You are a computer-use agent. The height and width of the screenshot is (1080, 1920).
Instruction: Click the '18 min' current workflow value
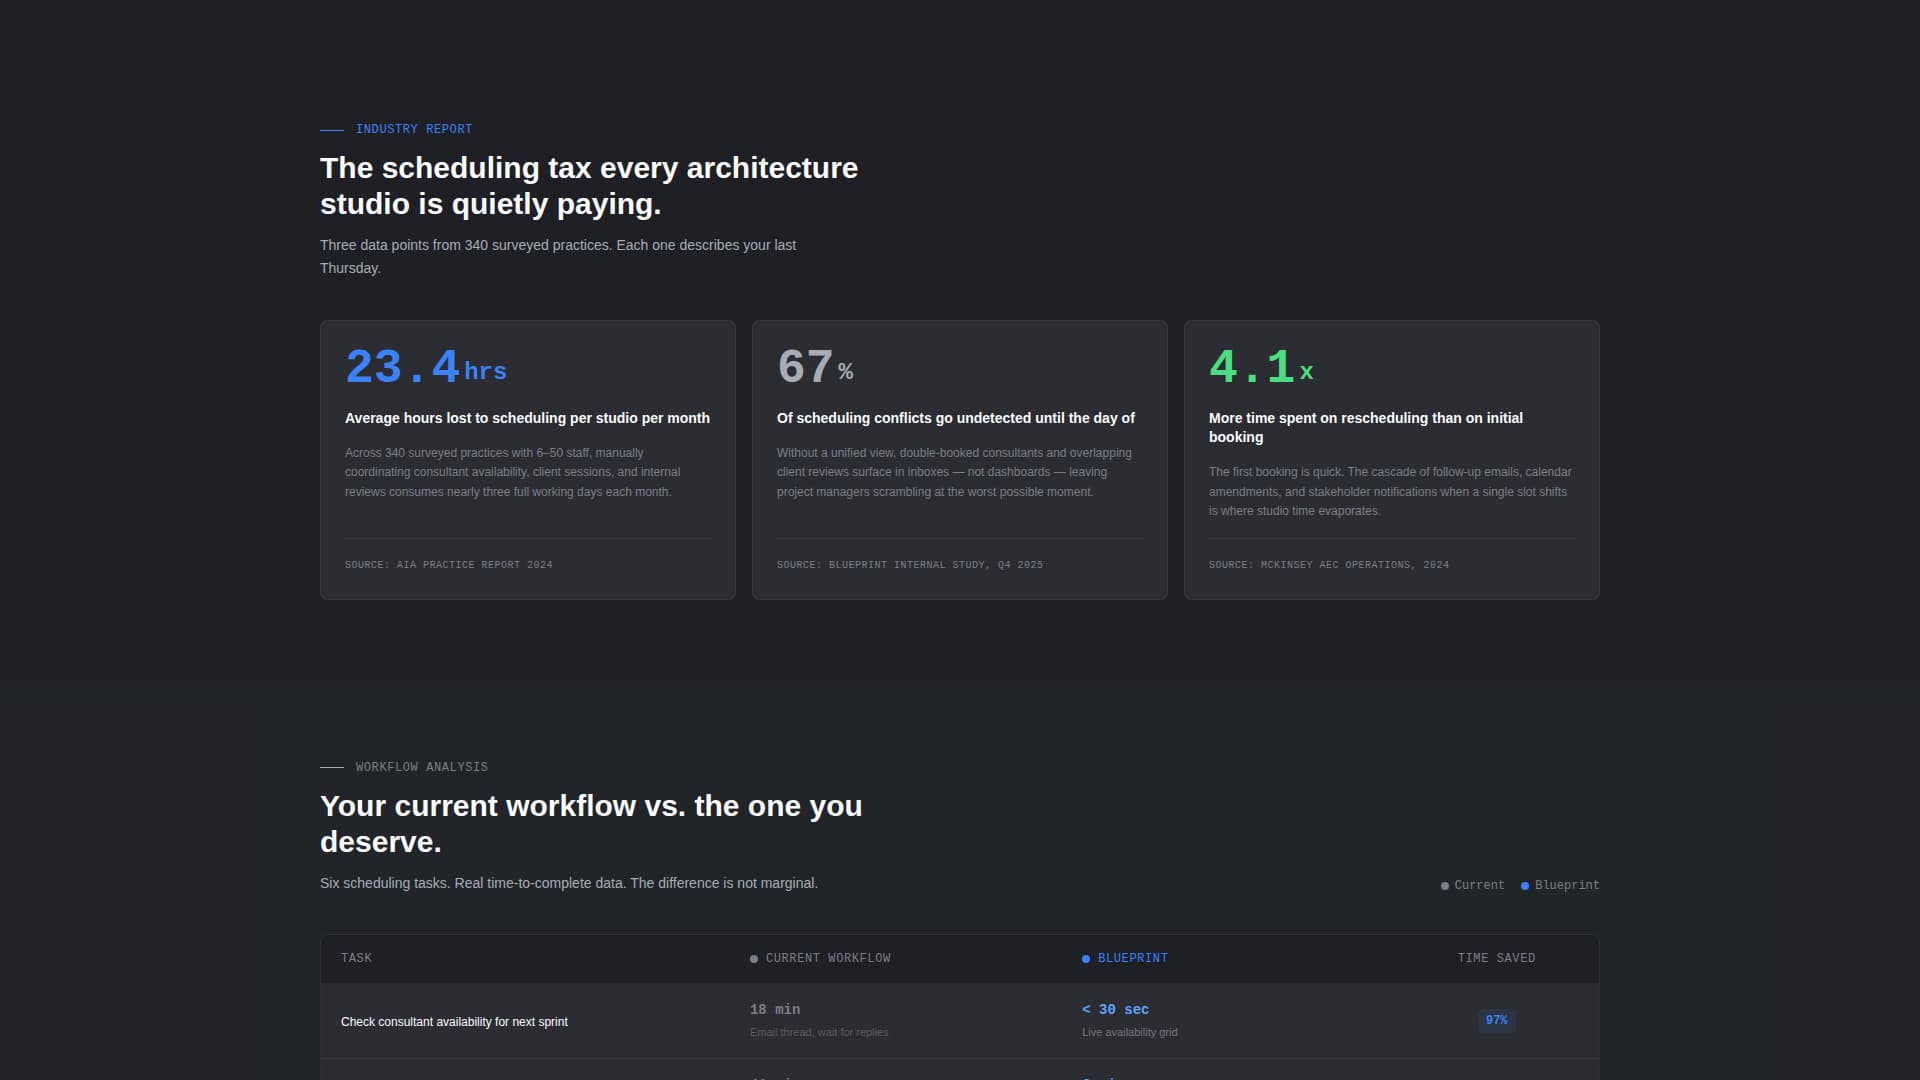click(x=775, y=1010)
